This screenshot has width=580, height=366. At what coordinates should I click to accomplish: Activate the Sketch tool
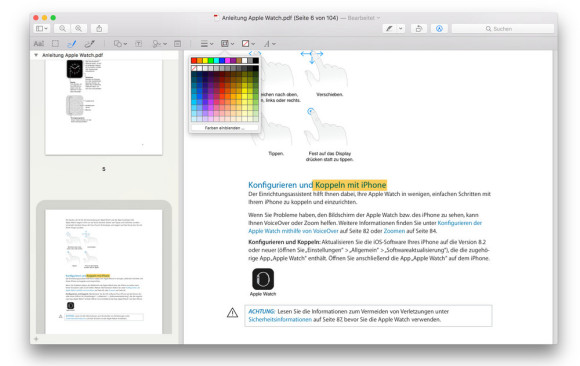click(72, 44)
